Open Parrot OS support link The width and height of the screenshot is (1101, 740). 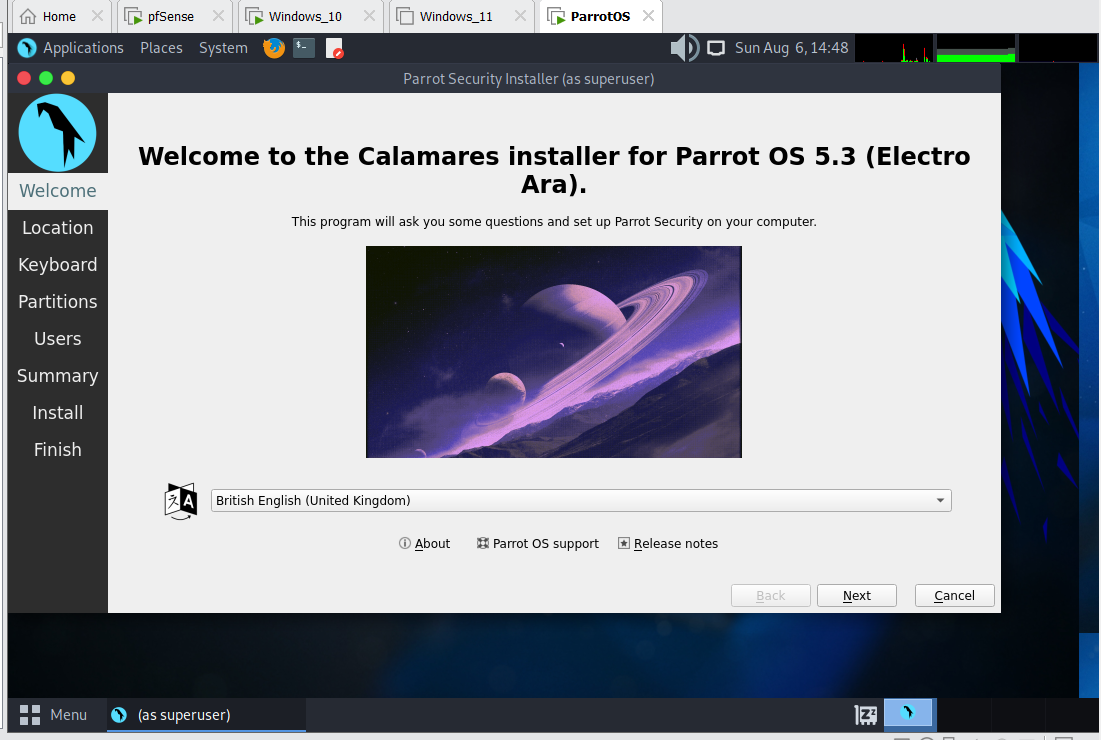(x=538, y=543)
